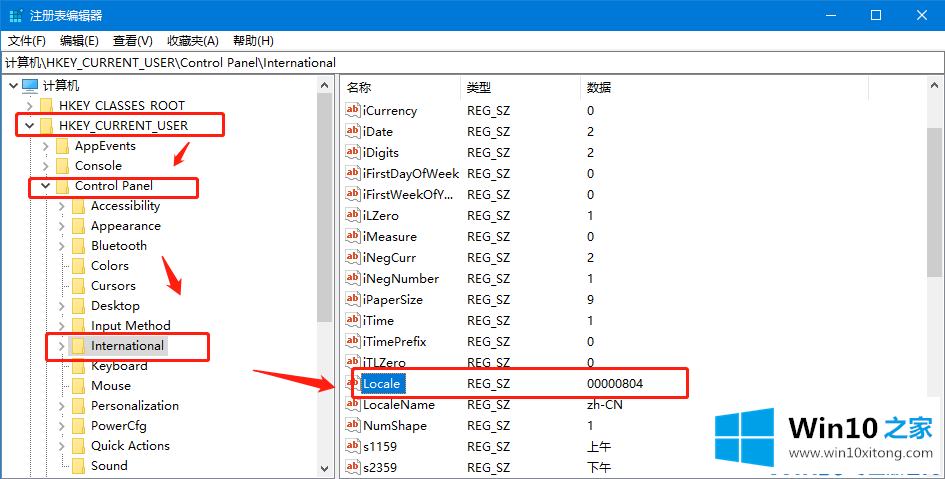Expand the Personalization key
This screenshot has width=945, height=479.
[61, 406]
